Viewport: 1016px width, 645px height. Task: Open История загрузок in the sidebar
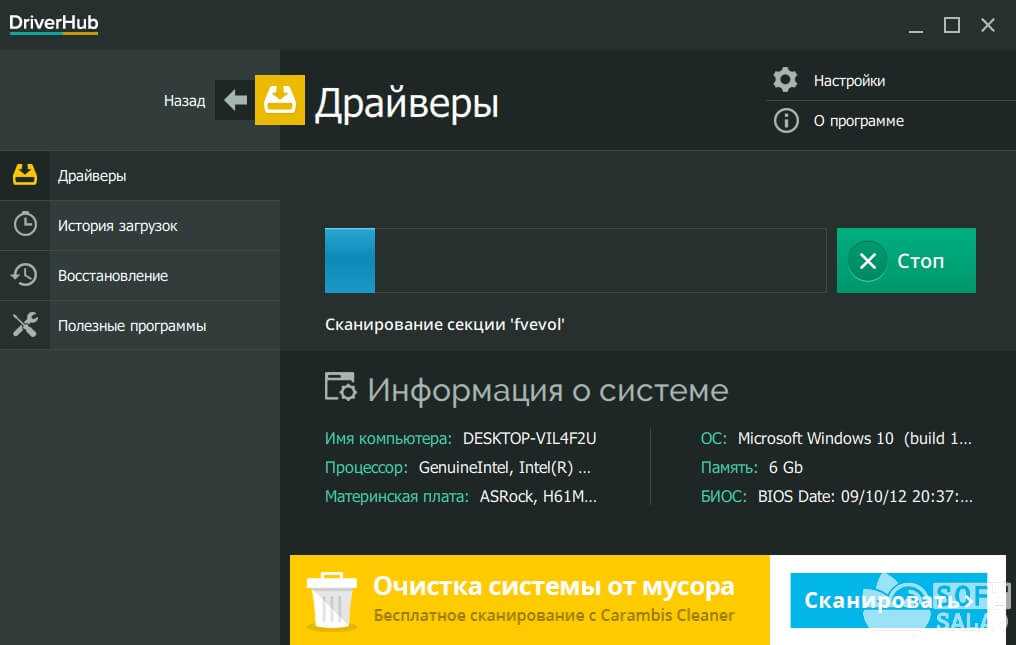[117, 226]
